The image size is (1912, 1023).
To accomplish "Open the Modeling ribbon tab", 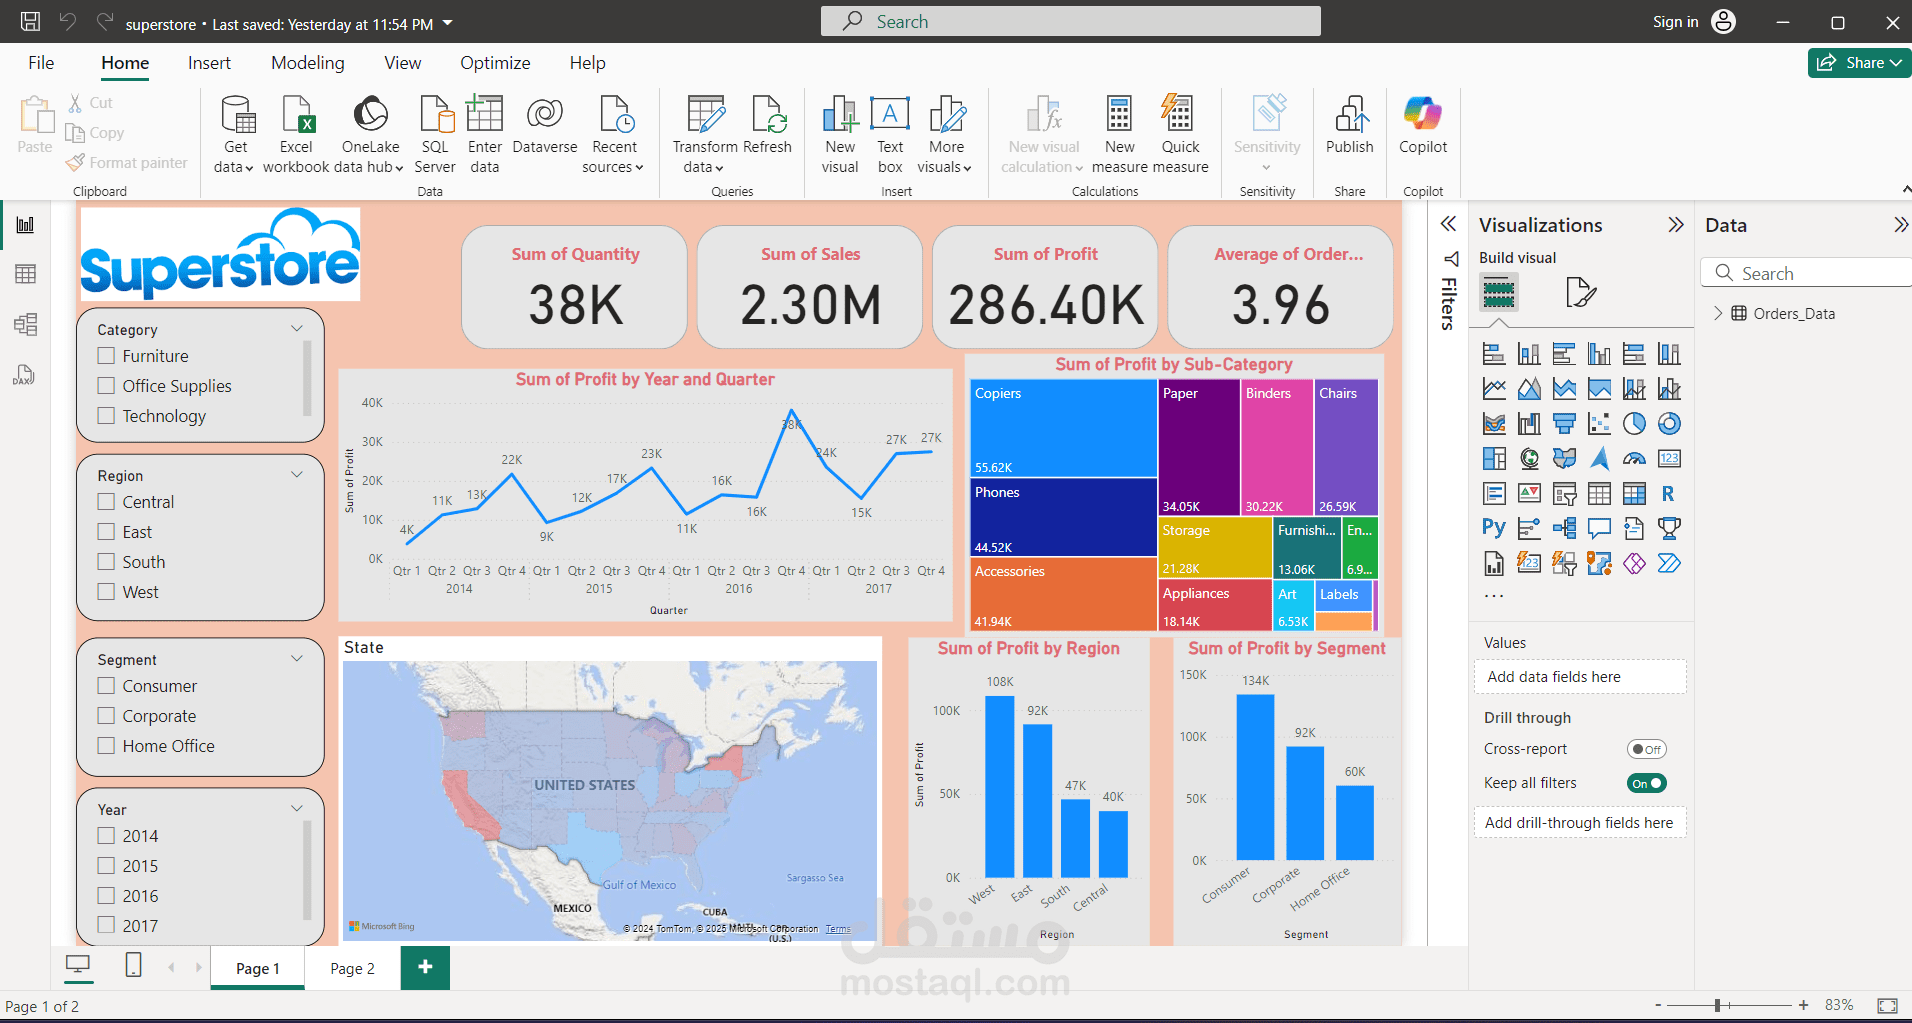I will [x=308, y=63].
